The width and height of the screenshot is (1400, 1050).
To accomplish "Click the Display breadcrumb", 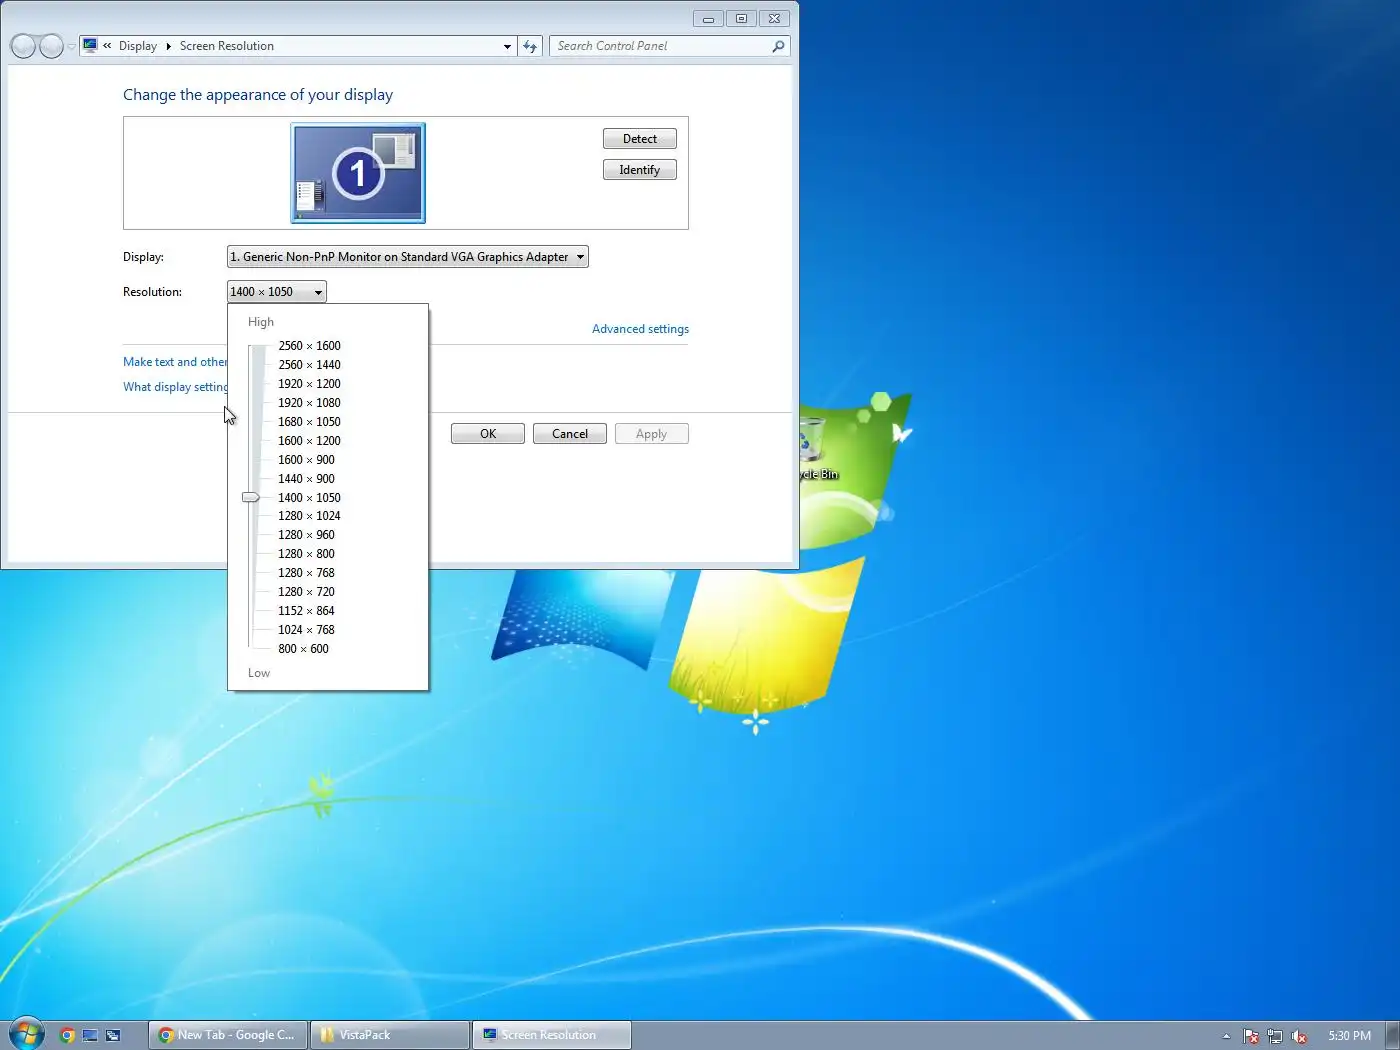I will pyautogui.click(x=138, y=46).
